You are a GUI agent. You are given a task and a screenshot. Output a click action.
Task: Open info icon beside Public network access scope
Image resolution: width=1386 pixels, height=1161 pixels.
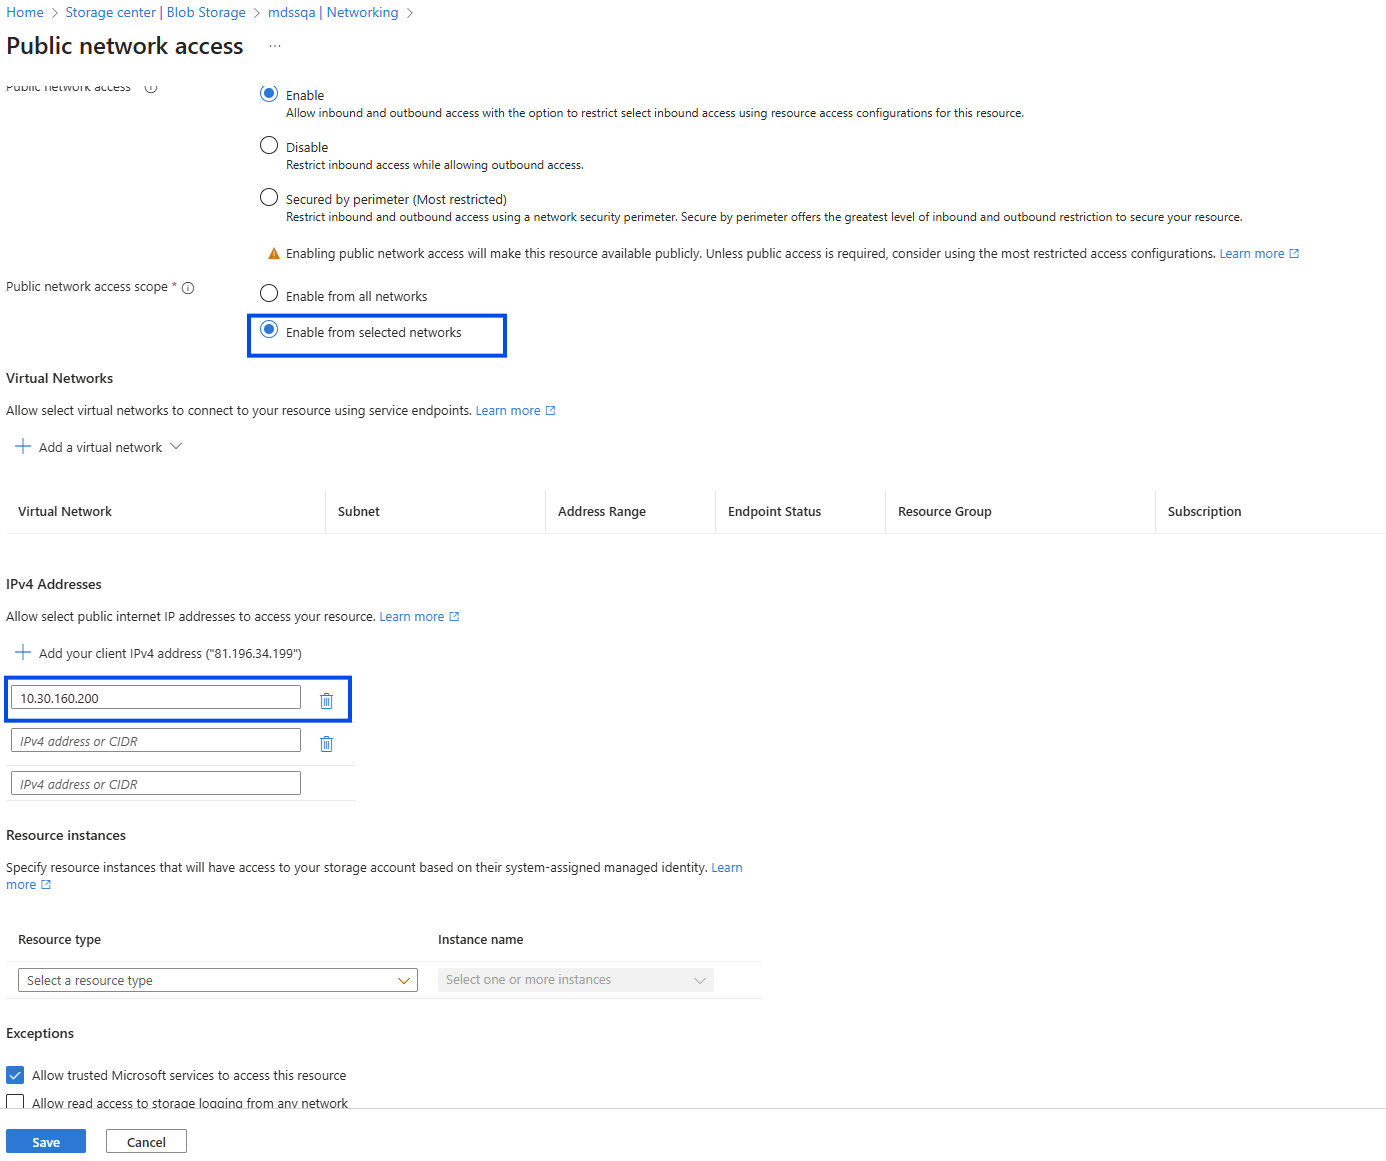point(188,288)
